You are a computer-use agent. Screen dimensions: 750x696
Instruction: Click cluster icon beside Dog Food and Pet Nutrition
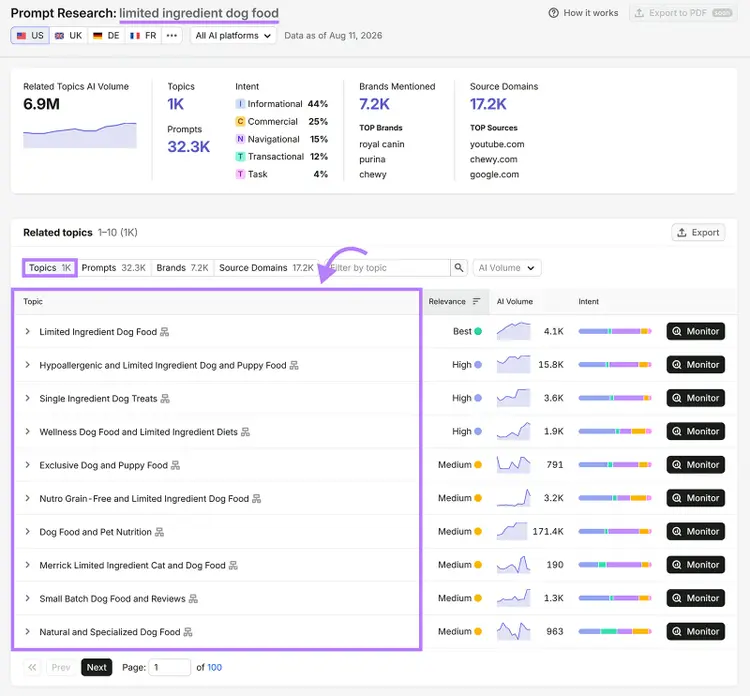(x=160, y=532)
